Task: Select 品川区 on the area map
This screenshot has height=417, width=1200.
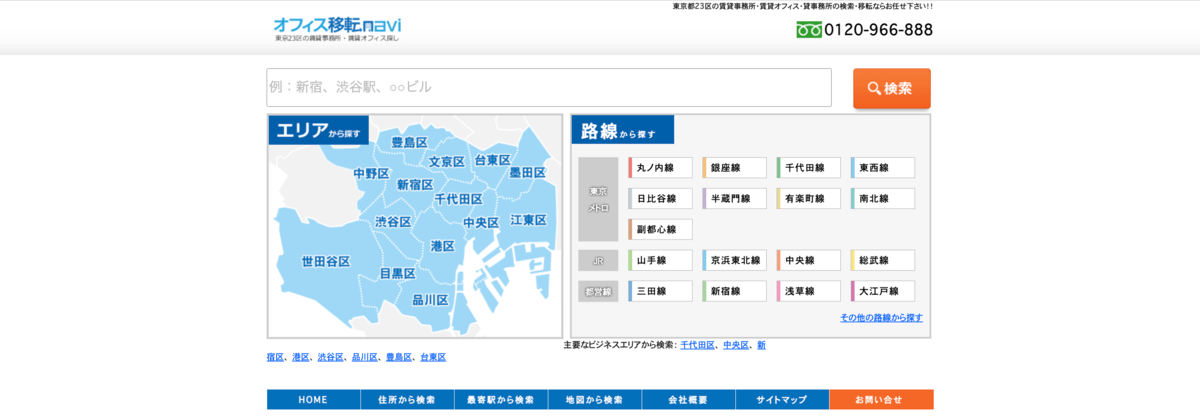Action: click(x=430, y=299)
